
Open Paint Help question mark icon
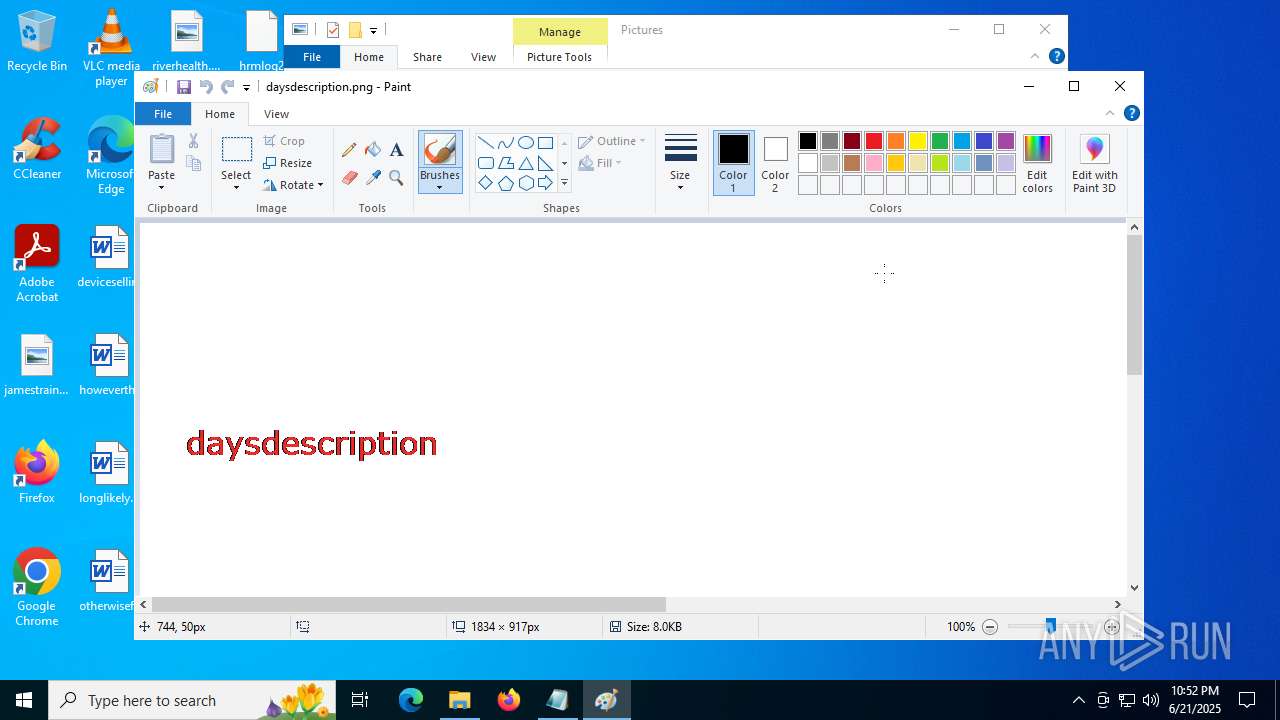tap(1132, 113)
